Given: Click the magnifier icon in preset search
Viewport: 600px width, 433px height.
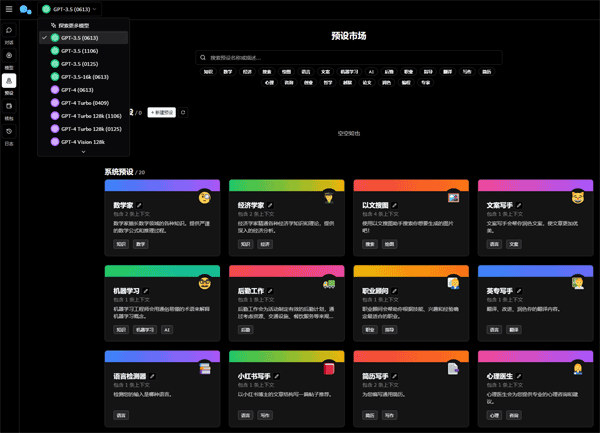Looking at the screenshot, I should tap(203, 58).
